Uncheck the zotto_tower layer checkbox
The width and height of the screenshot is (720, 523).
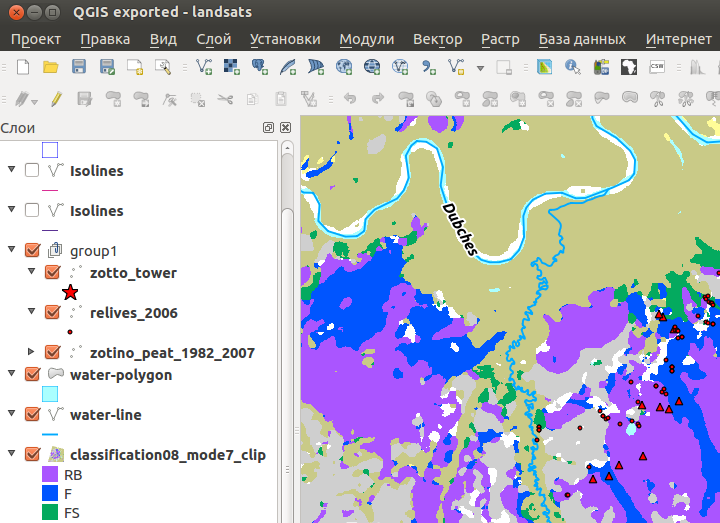tap(54, 272)
